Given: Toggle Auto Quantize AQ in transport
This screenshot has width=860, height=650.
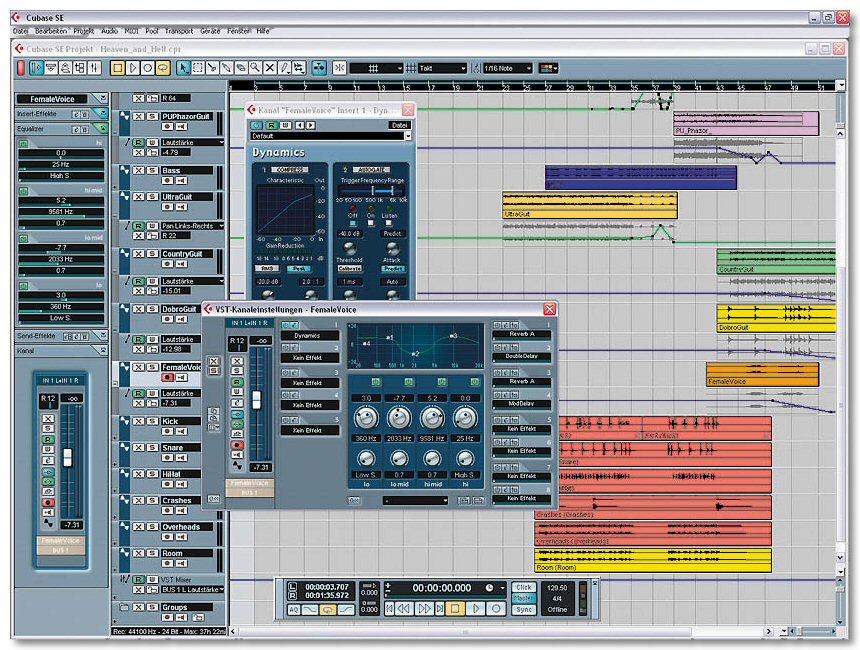Looking at the screenshot, I should (x=293, y=609).
